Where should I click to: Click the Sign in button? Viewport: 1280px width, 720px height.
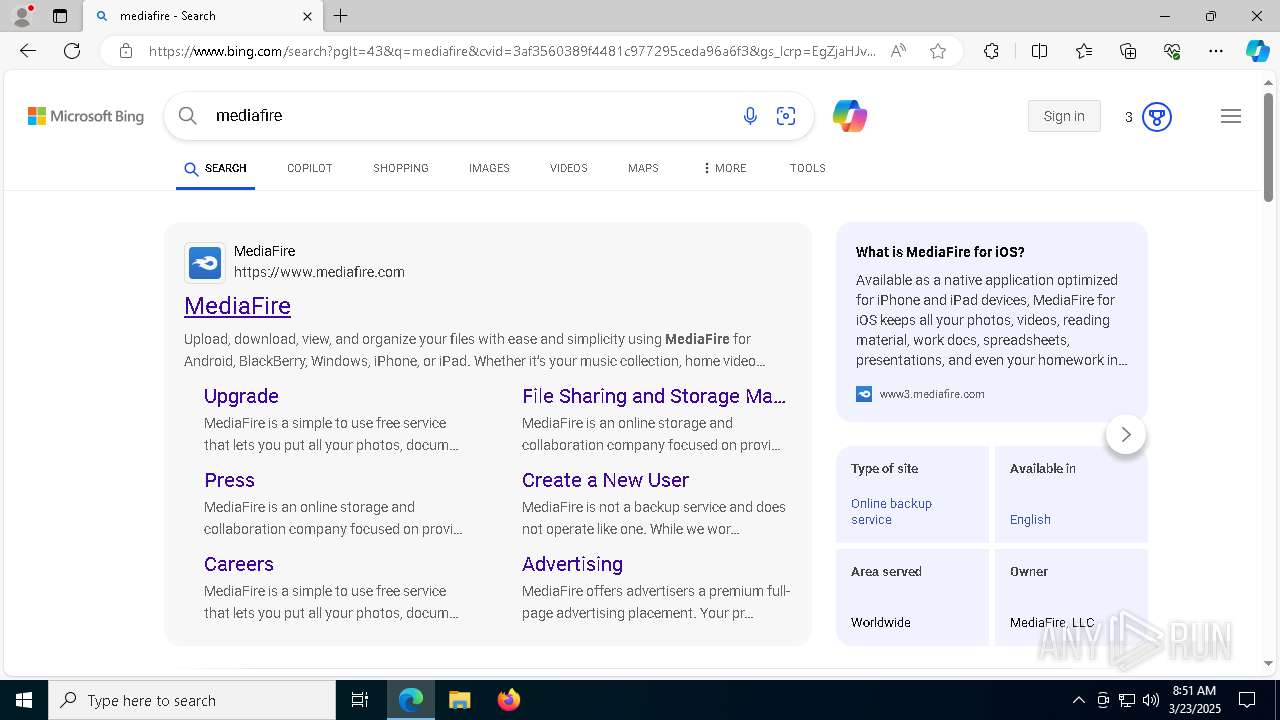(x=1064, y=116)
